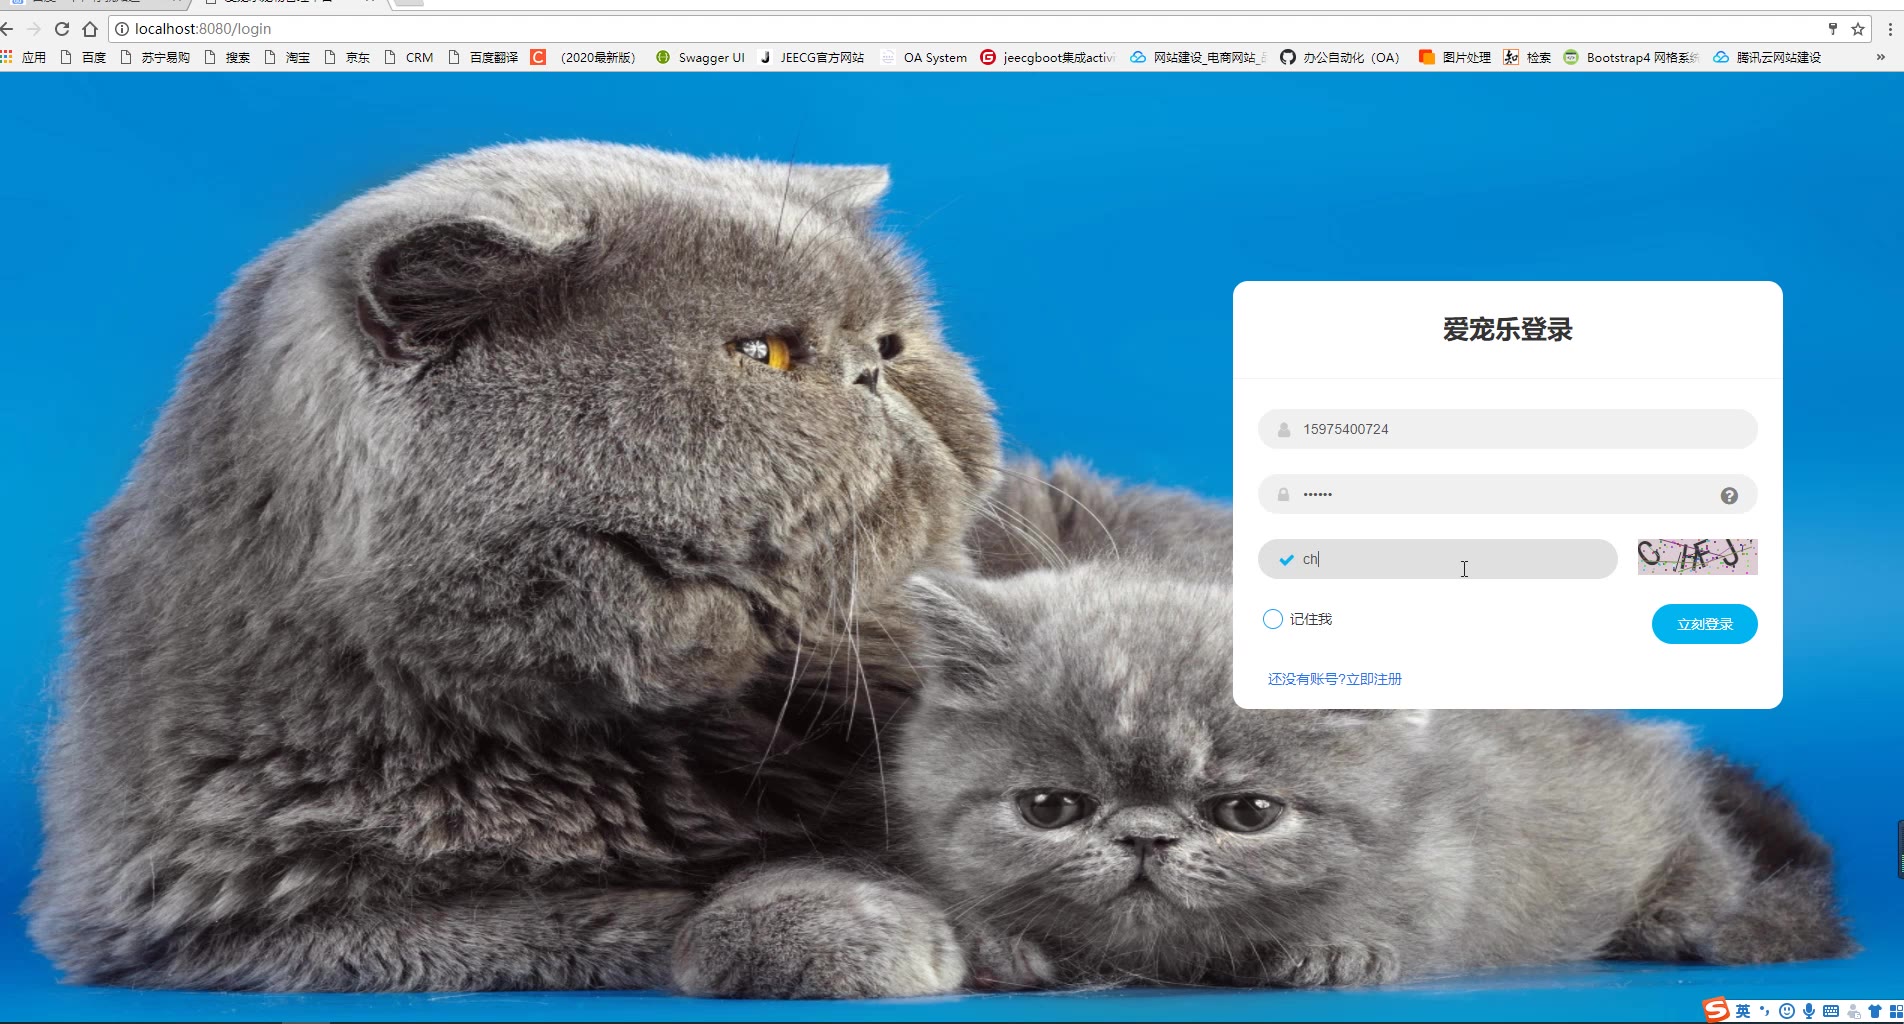
Task: Open the Chrome three-dot menu
Action: [x=1890, y=29]
